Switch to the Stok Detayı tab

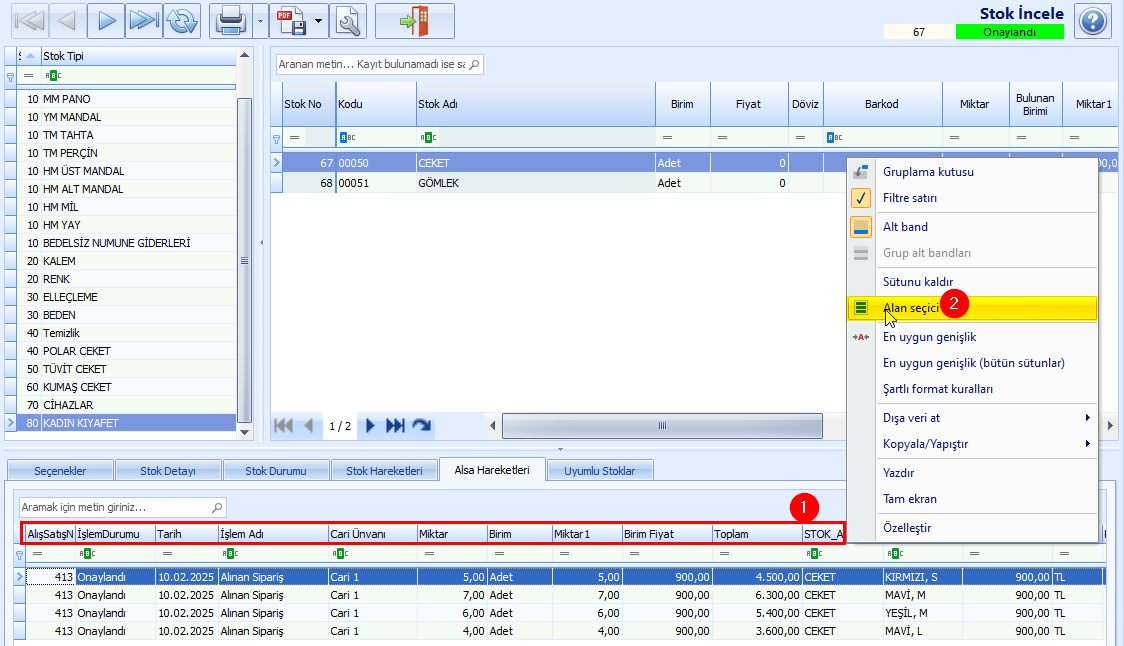point(168,471)
